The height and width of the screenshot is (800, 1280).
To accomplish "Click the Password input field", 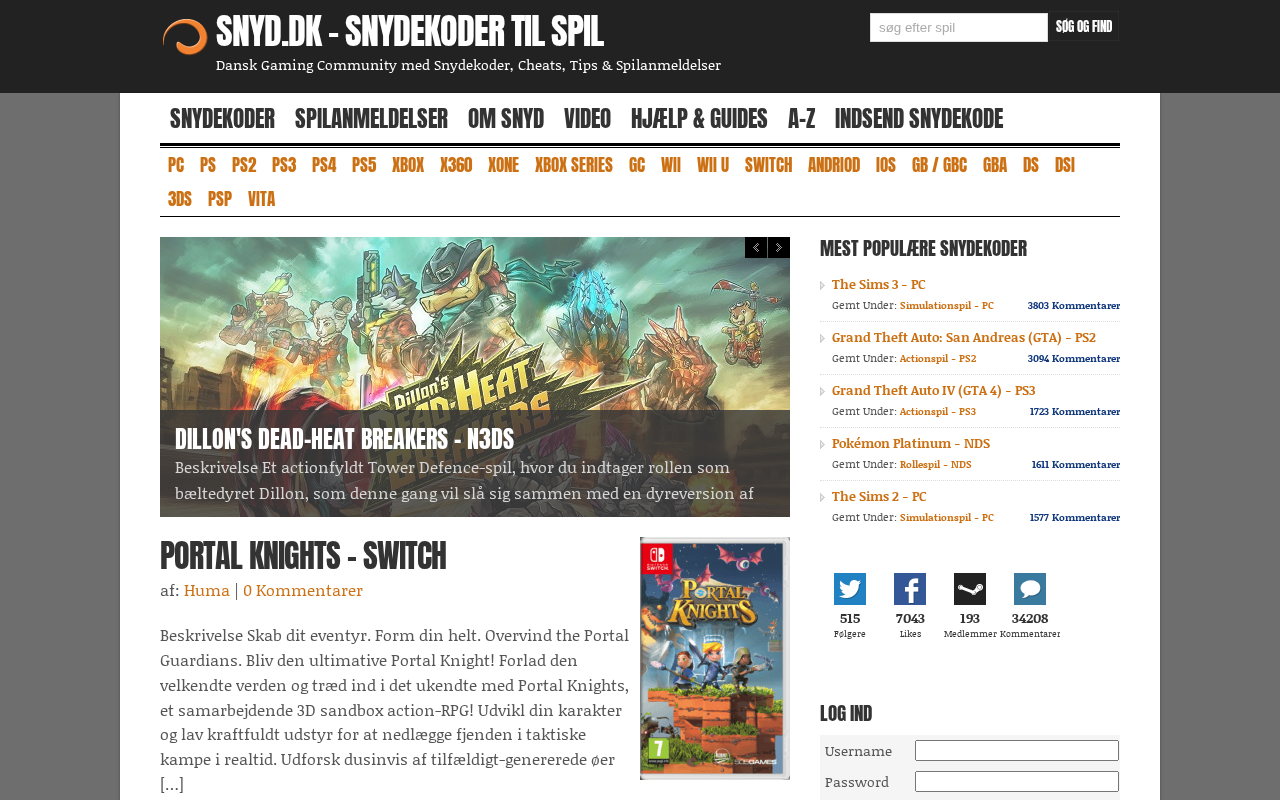I will (x=1017, y=782).
